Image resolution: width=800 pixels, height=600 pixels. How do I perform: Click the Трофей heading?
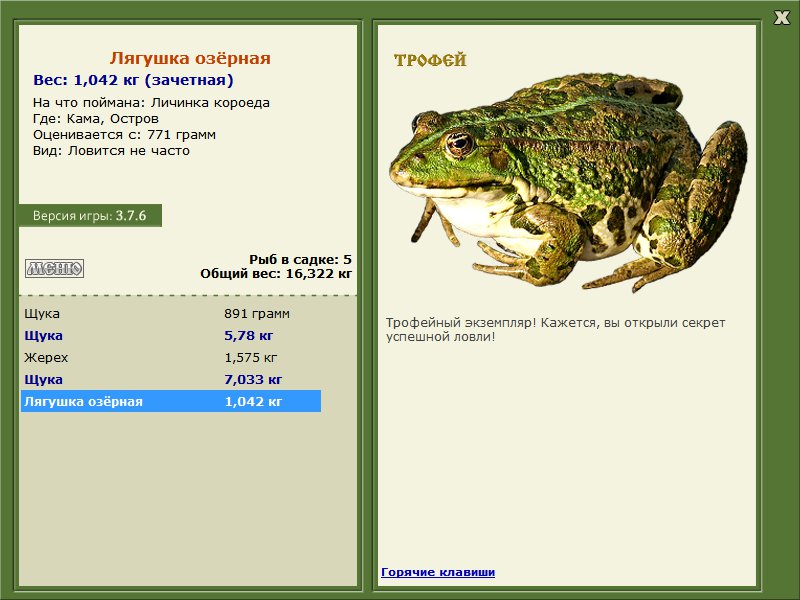pyautogui.click(x=430, y=60)
